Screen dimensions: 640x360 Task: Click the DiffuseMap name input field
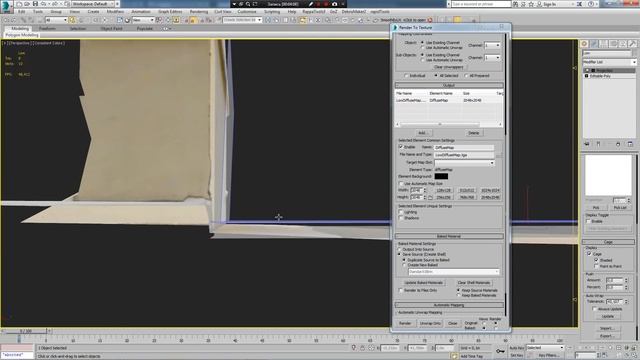point(464,147)
